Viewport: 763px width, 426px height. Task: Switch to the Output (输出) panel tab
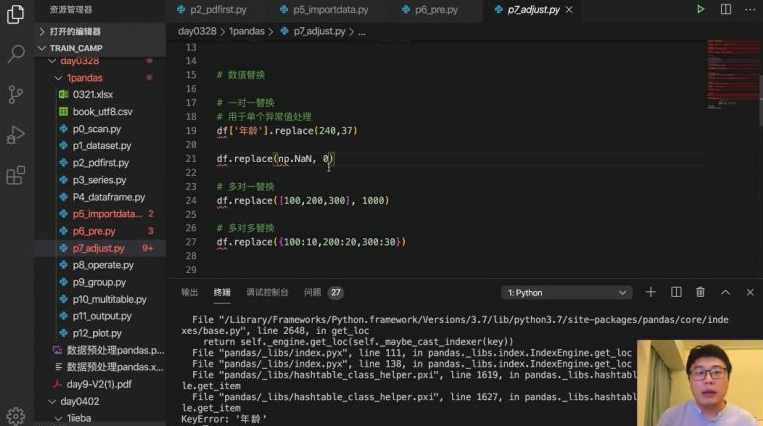tap(190, 292)
